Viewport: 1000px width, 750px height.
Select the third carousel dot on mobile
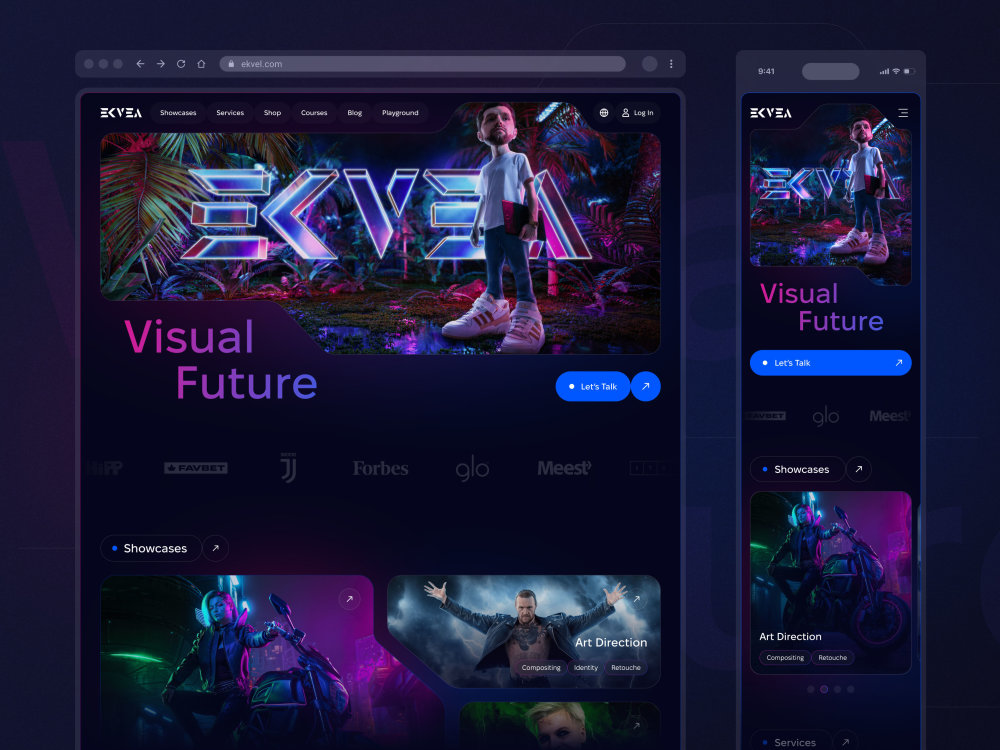[x=837, y=689]
